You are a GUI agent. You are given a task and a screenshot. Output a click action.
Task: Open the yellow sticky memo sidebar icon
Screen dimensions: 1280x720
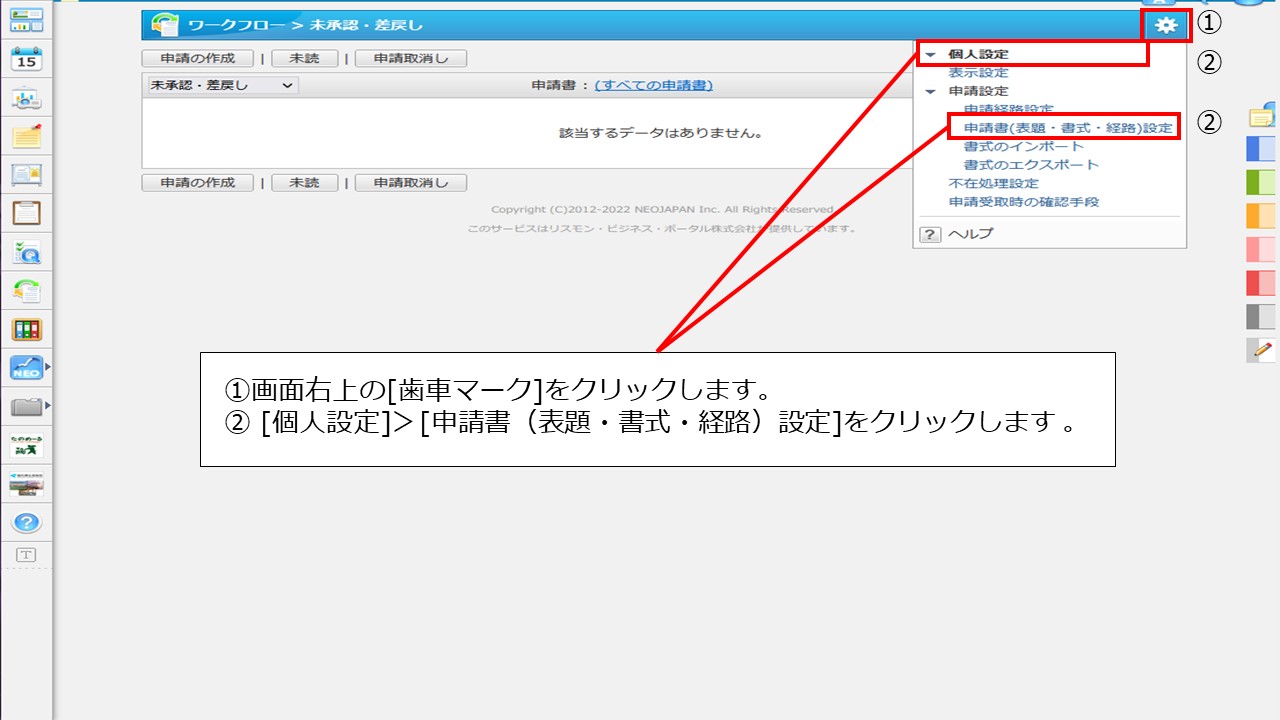[26, 137]
